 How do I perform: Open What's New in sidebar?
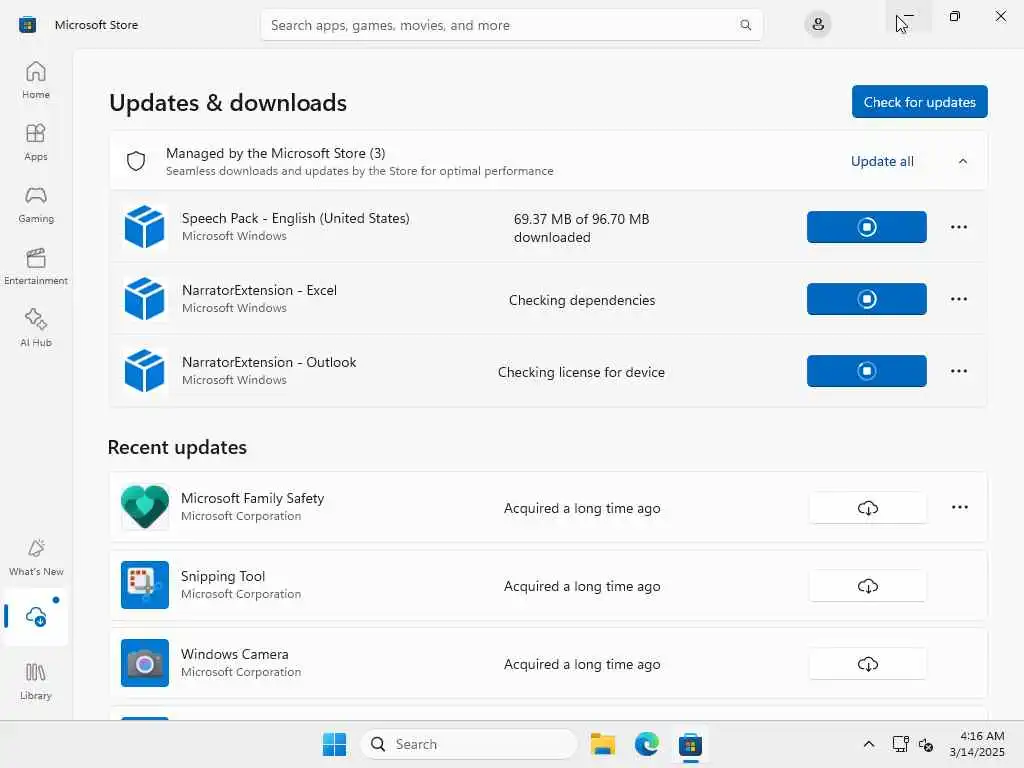pos(36,557)
